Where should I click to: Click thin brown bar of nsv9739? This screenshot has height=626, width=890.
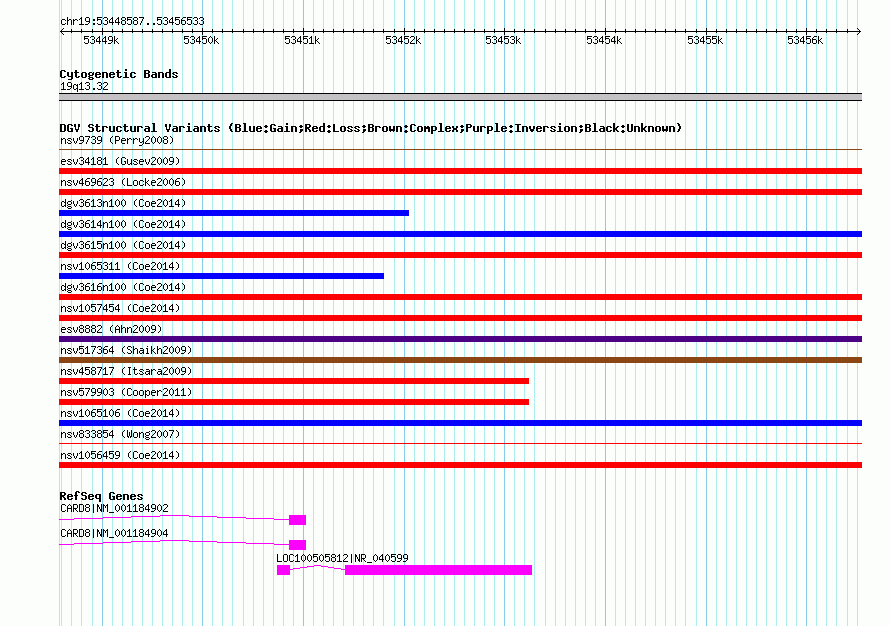pos(460,150)
